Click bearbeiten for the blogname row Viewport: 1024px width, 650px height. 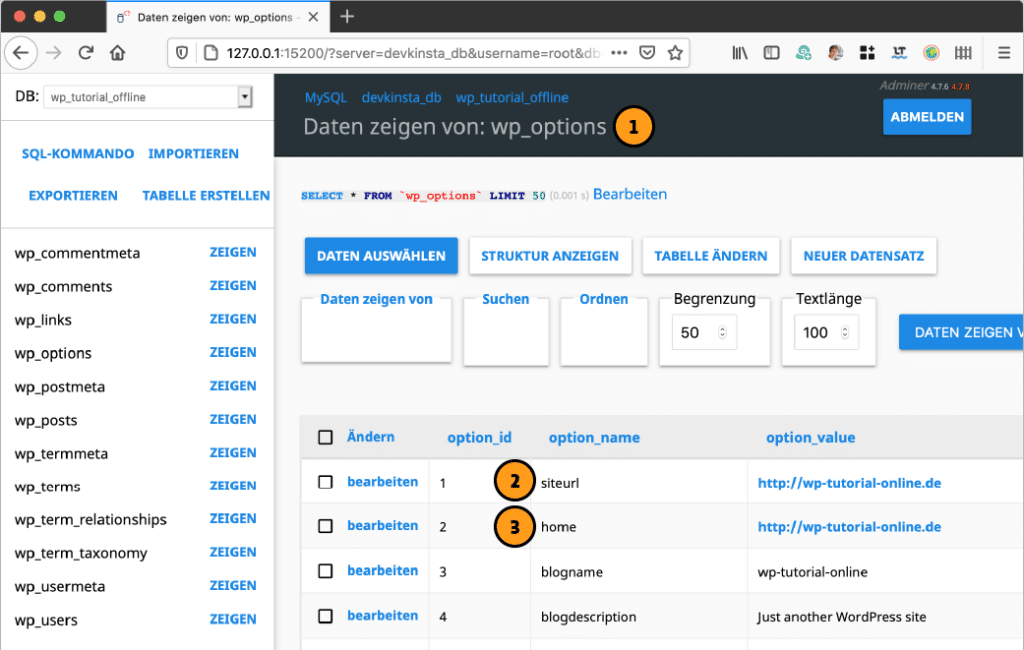(383, 571)
